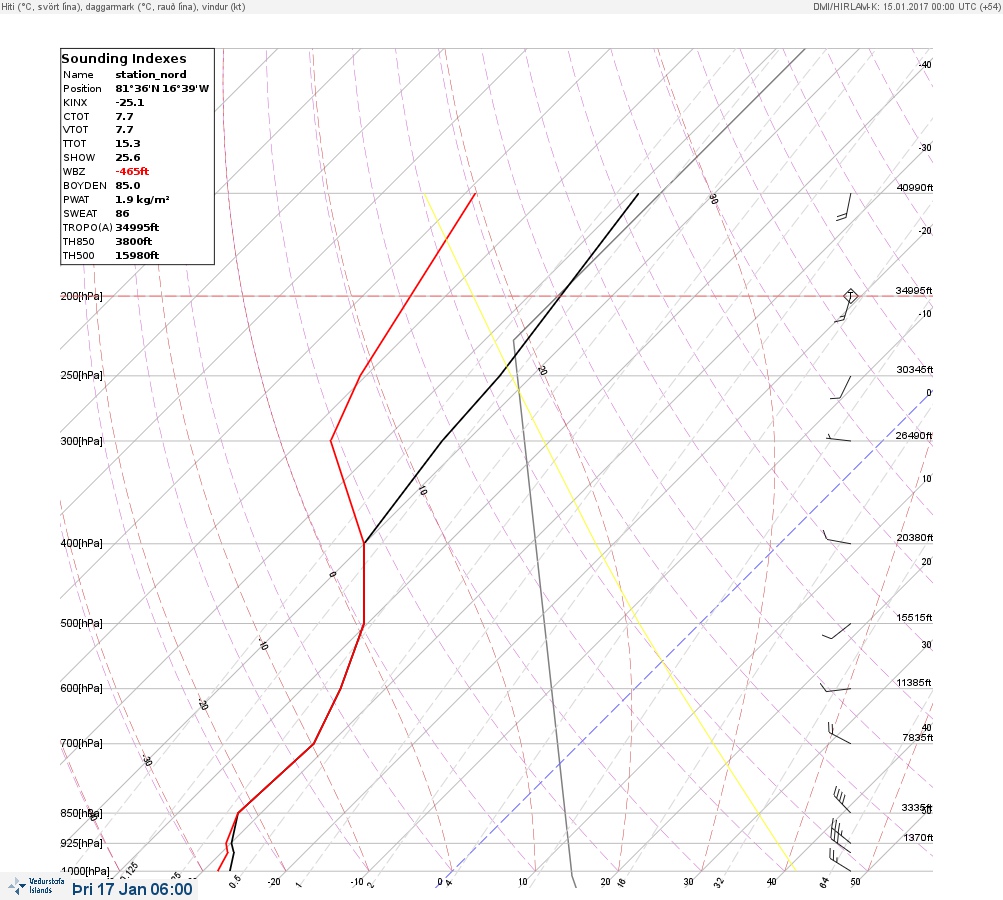Click the 250[hPa] pressure label
Image resolution: width=1003 pixels, height=900 pixels.
click(81, 375)
